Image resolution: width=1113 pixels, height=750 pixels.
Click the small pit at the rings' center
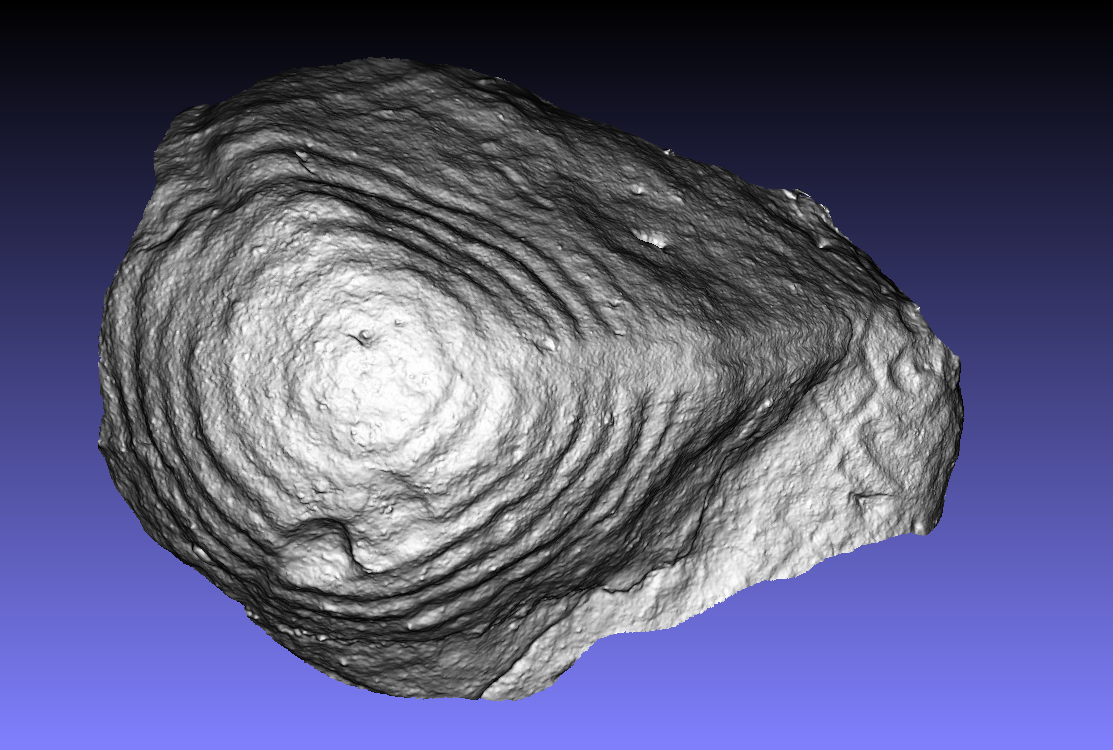pyautogui.click(x=366, y=337)
